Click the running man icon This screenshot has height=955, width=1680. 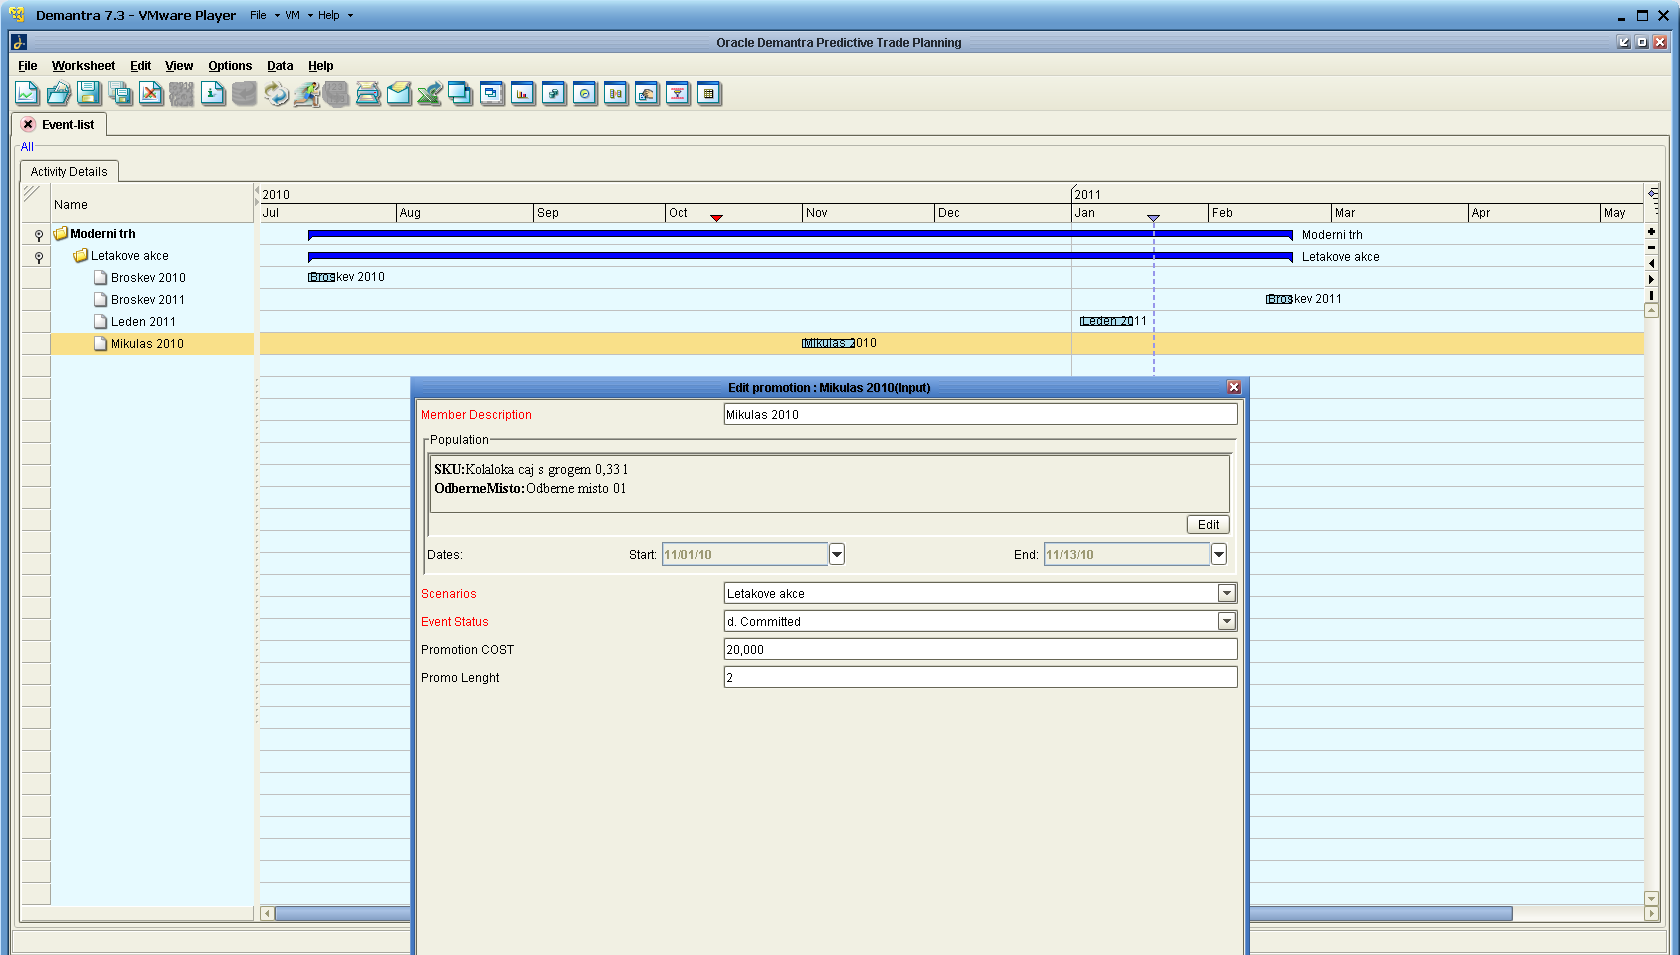coord(306,94)
